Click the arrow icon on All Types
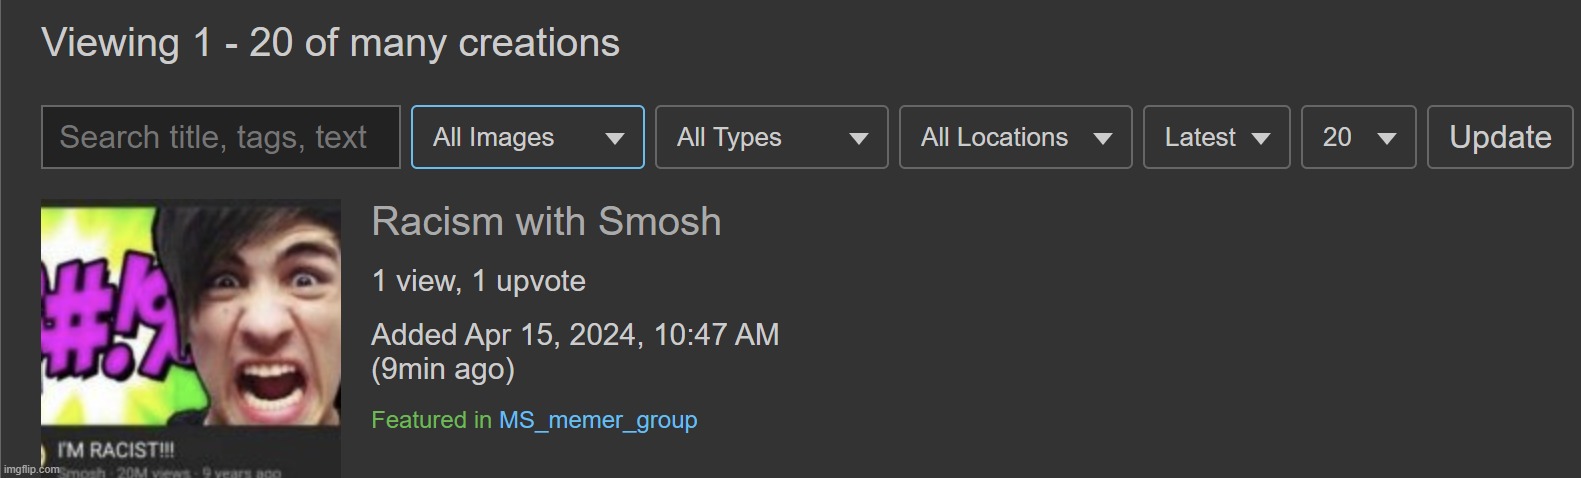The width and height of the screenshot is (1581, 478). (858, 139)
